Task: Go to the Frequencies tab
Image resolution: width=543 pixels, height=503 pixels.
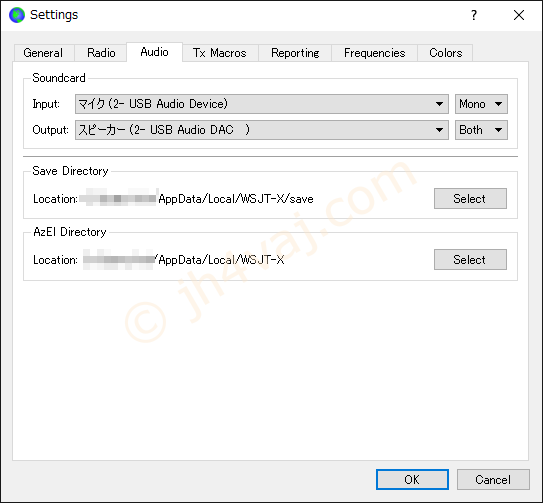Action: pyautogui.click(x=375, y=53)
